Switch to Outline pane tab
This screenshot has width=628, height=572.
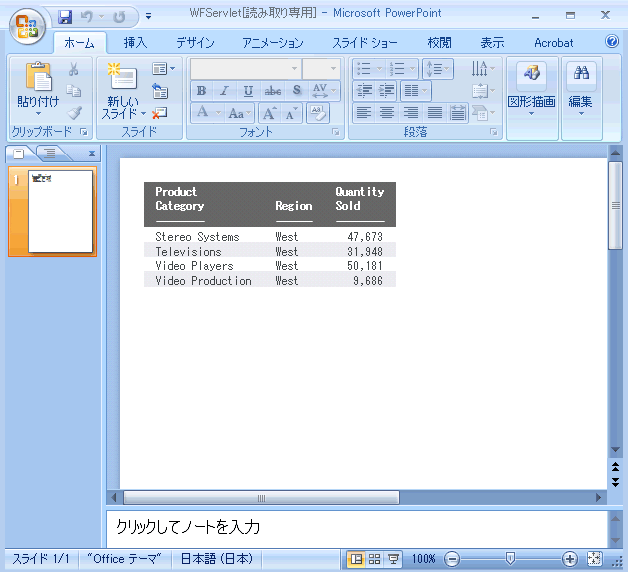click(x=50, y=153)
